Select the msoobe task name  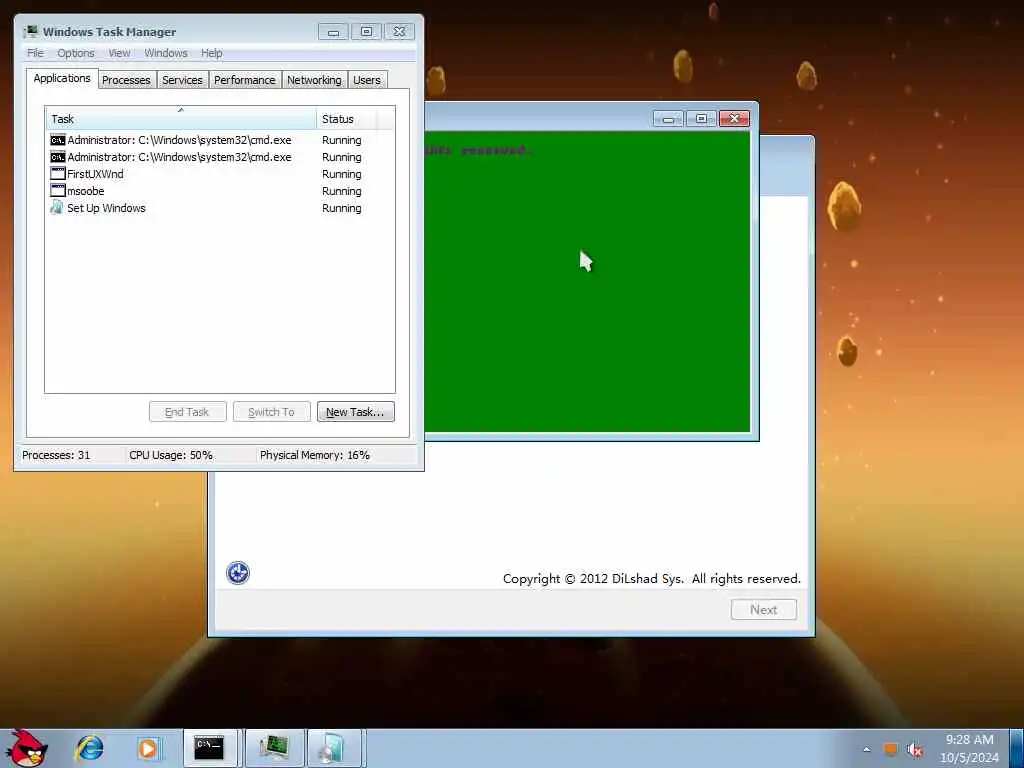coord(86,191)
